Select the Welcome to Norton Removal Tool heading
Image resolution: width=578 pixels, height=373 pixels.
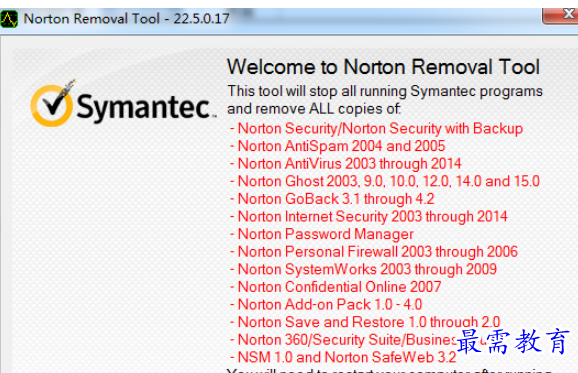coord(383,67)
